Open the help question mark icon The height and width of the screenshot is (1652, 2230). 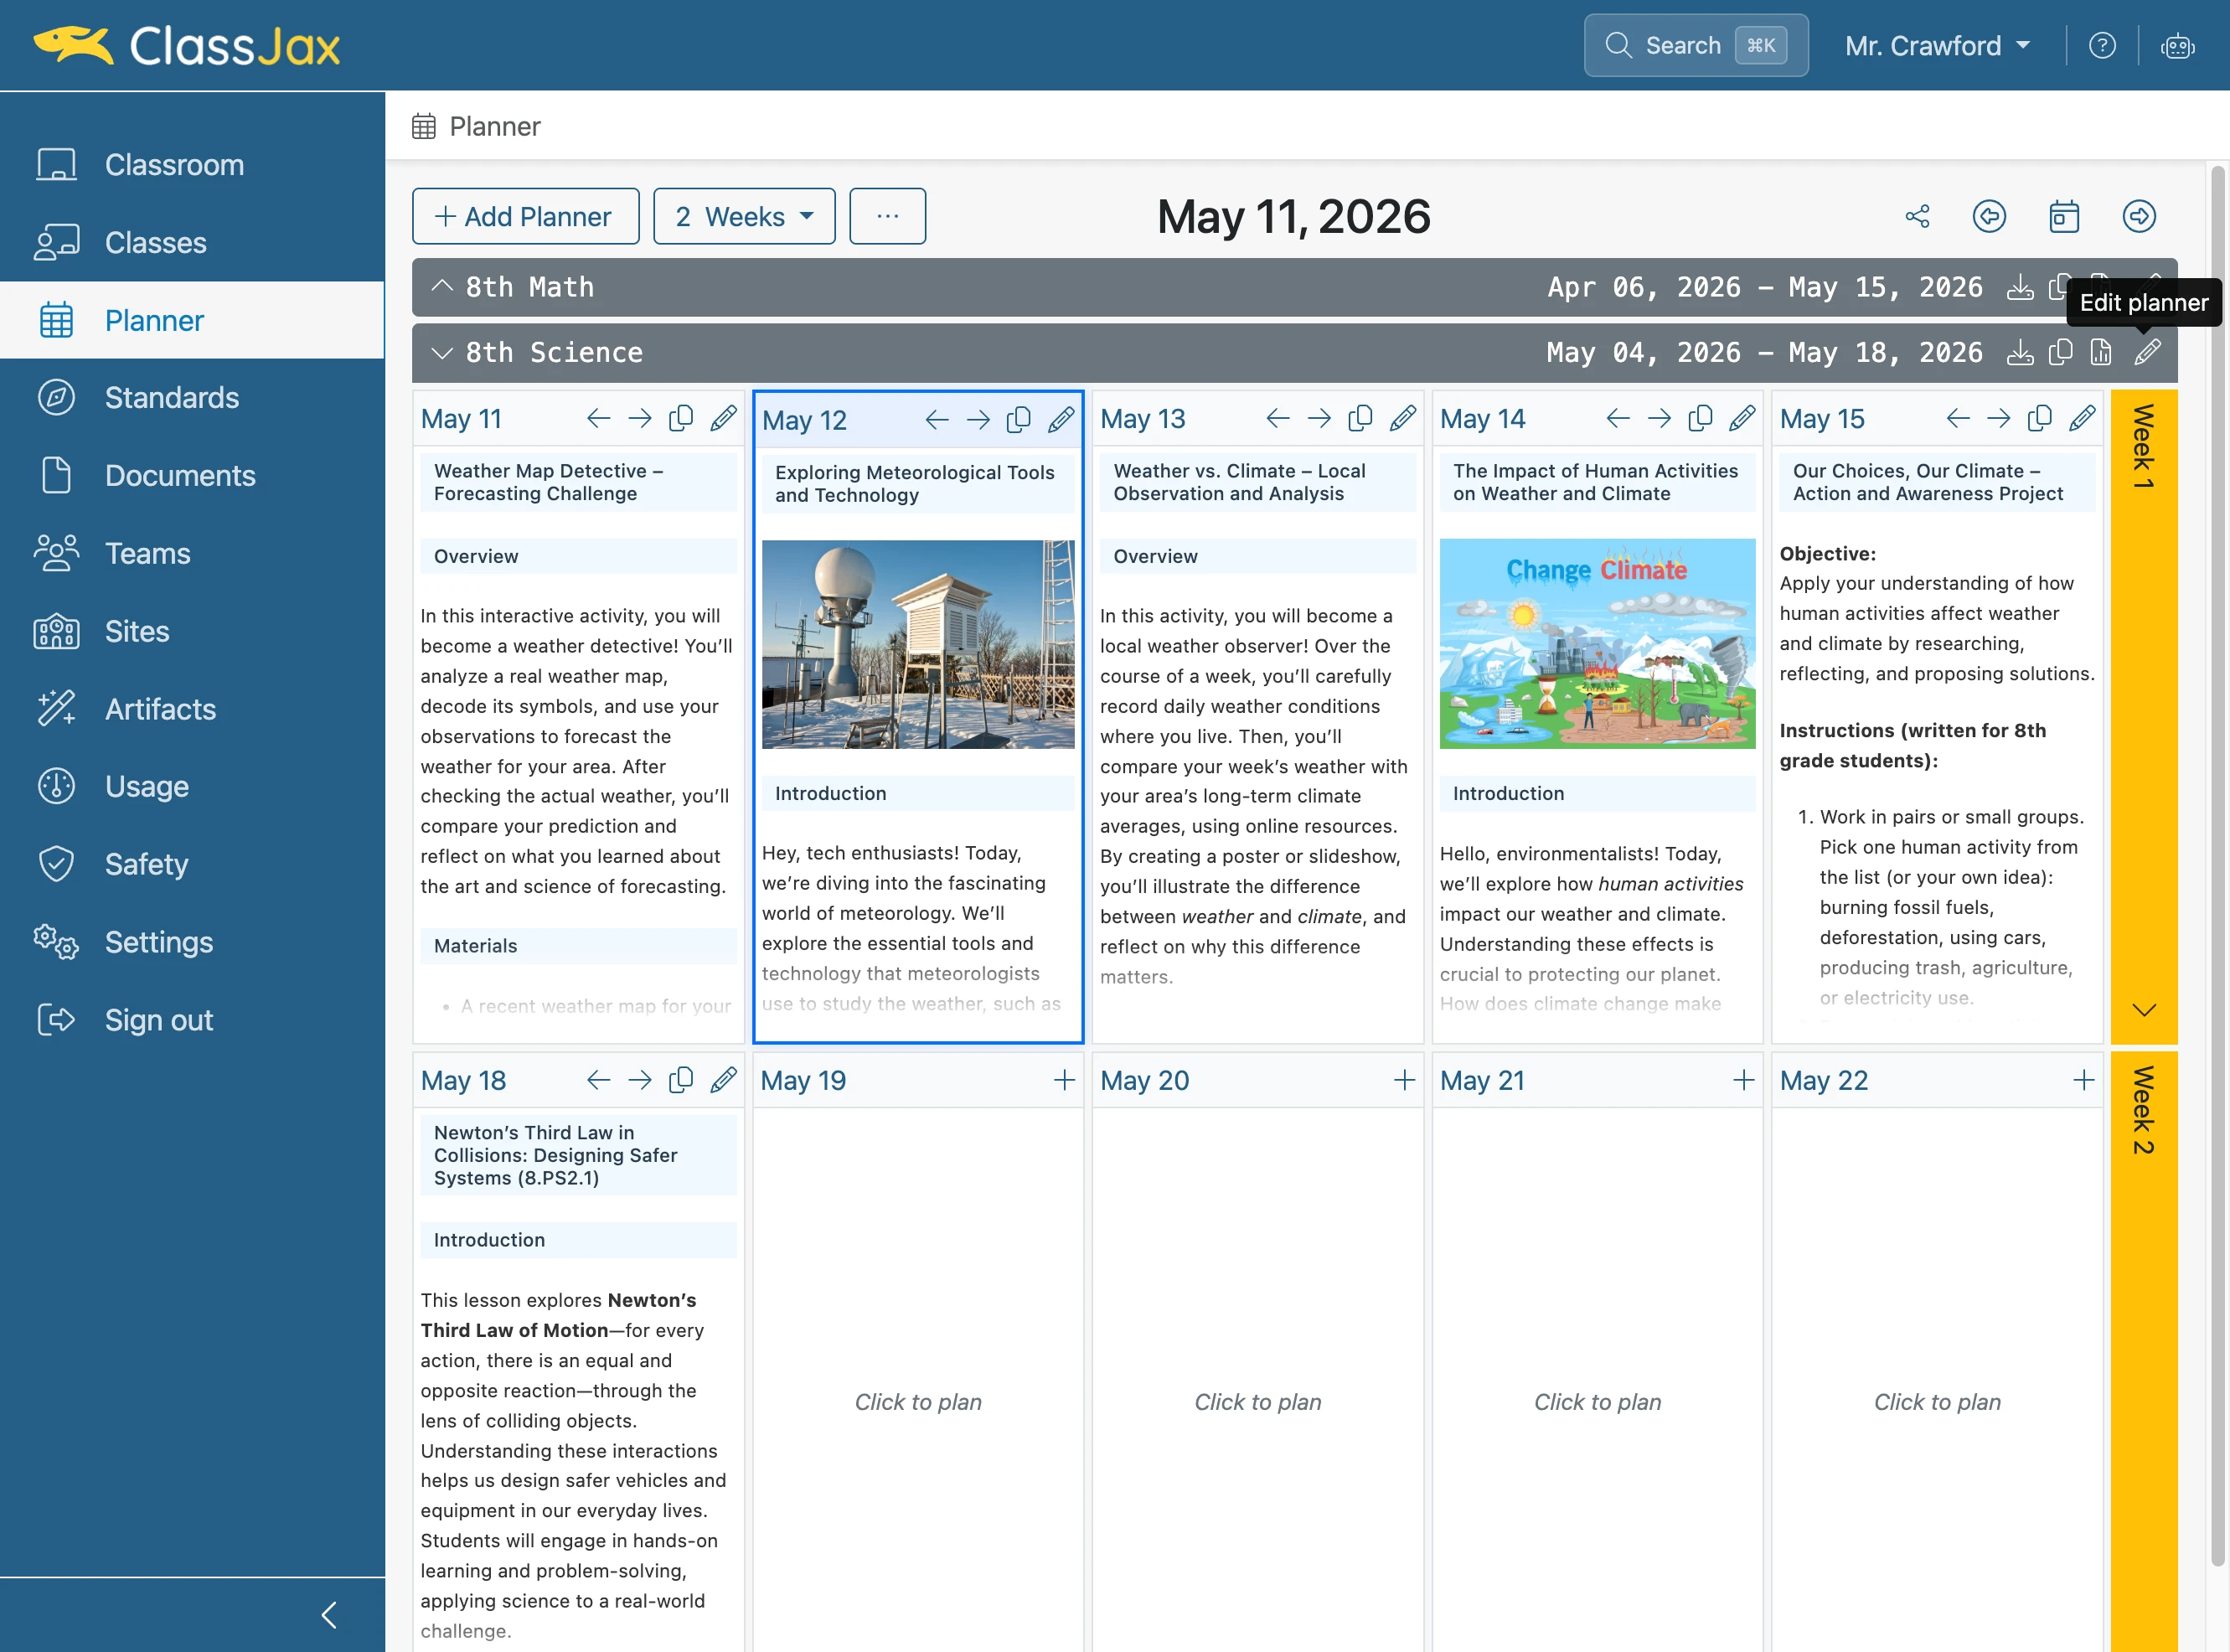[2102, 46]
